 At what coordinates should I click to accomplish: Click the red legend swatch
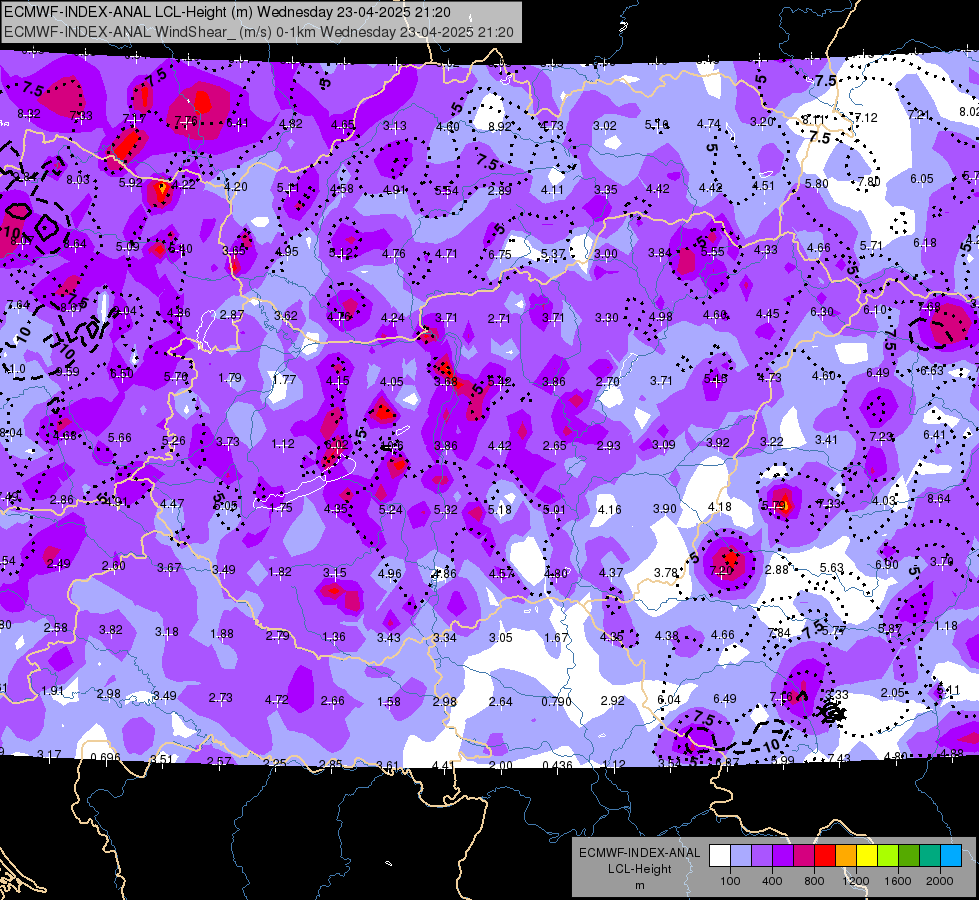point(825,856)
